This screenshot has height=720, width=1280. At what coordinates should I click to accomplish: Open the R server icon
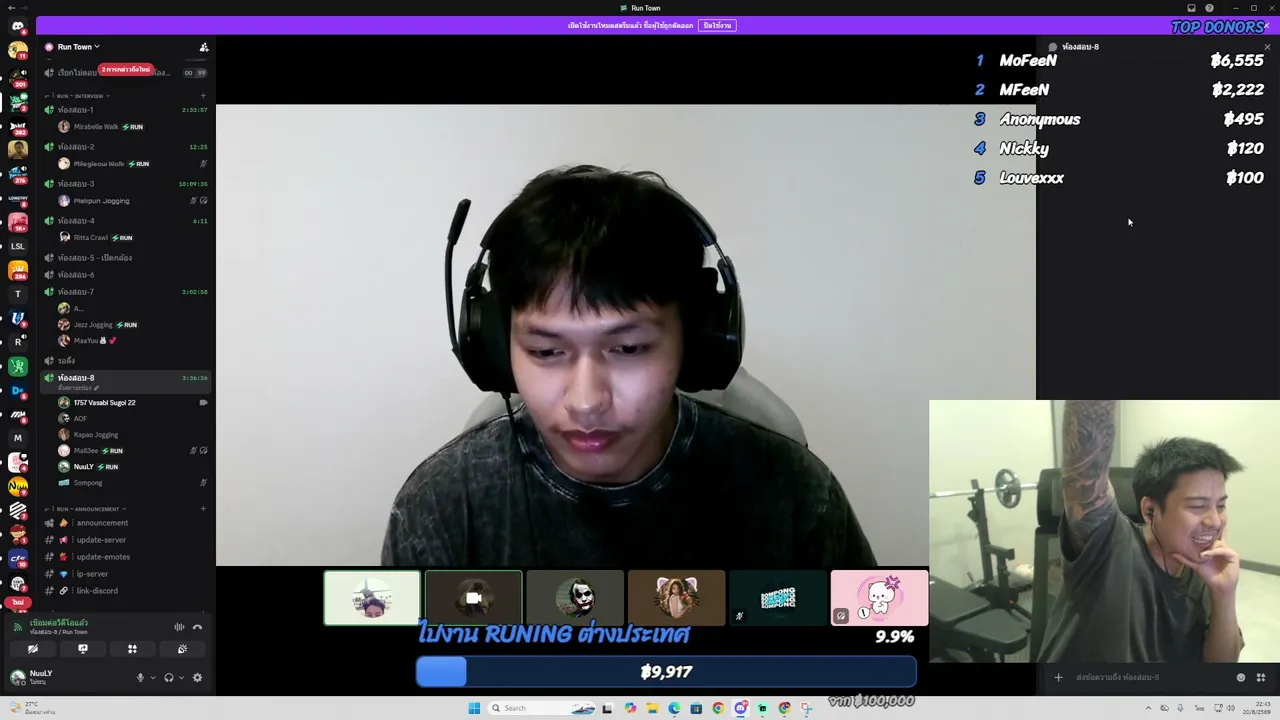tap(18, 342)
